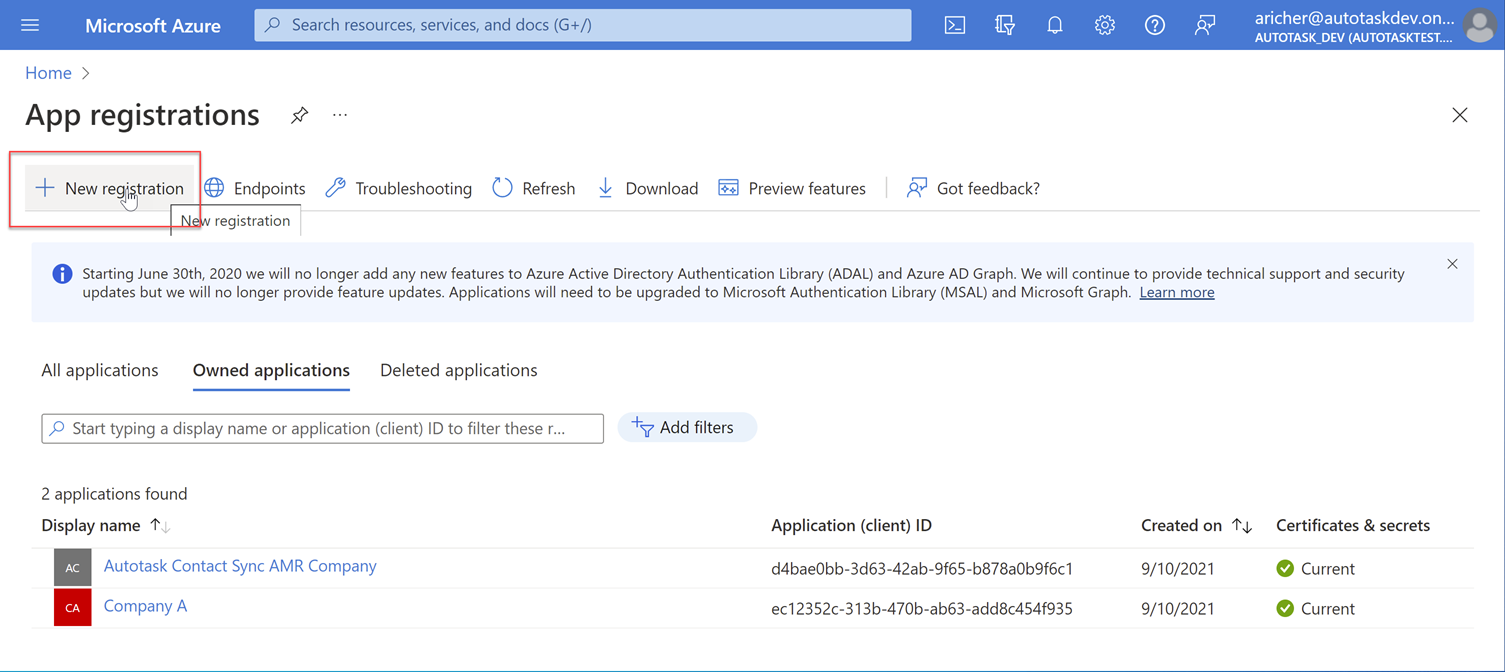Sort by Display name column arrows
The height and width of the screenshot is (672, 1505).
pyautogui.click(x=160, y=526)
